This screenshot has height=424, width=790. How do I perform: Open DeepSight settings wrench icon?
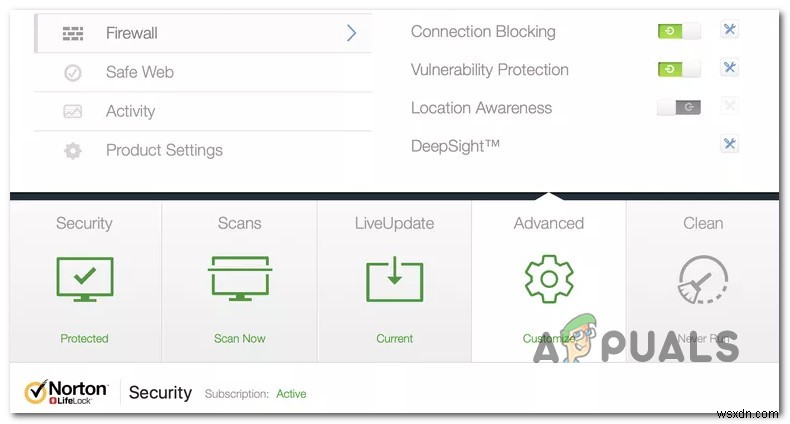730,145
